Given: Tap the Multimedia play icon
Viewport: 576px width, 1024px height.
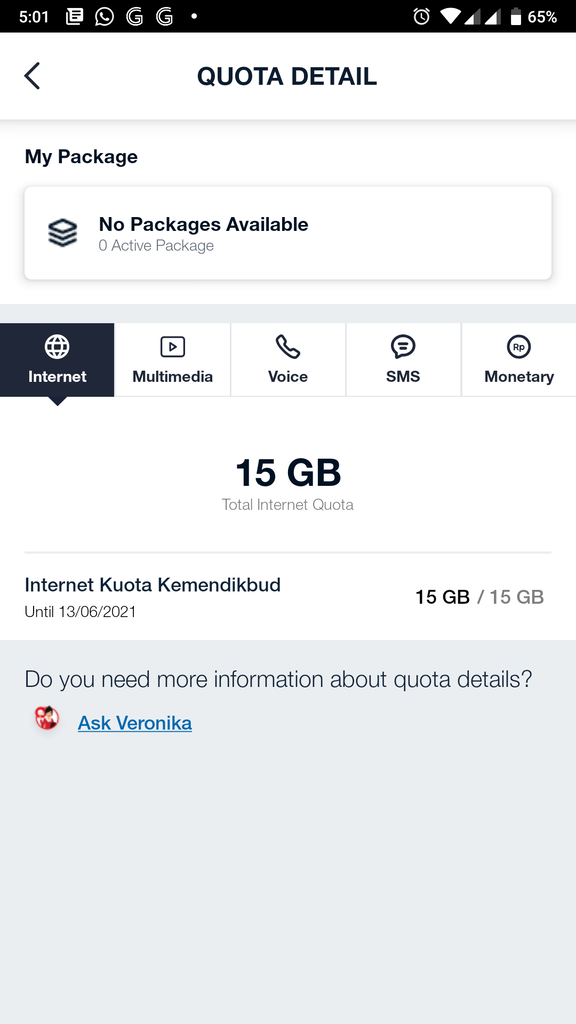Looking at the screenshot, I should tap(172, 347).
